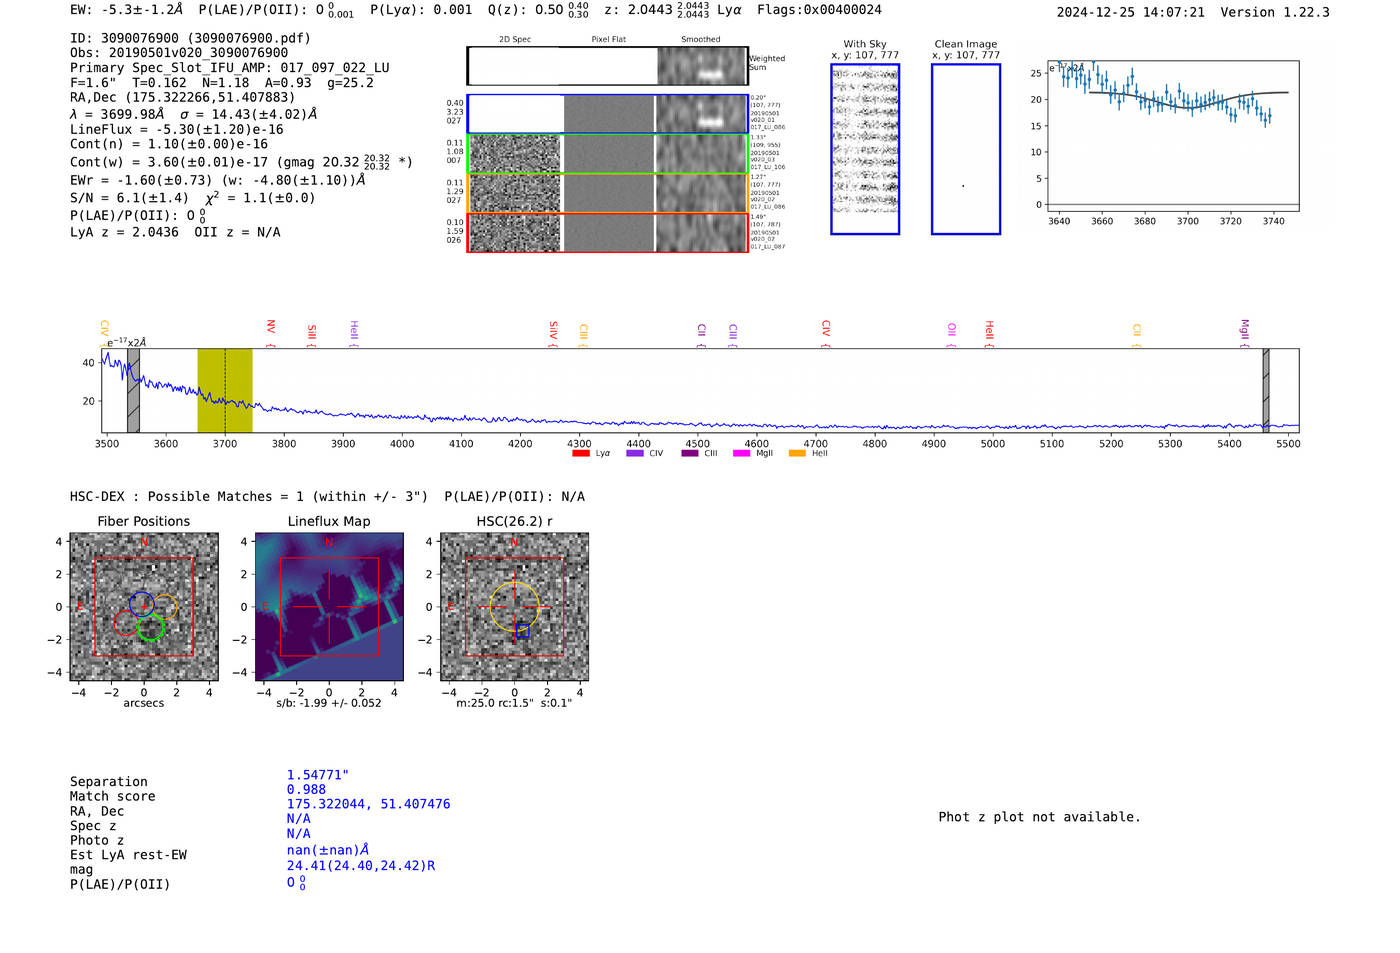The width and height of the screenshot is (1400, 953).
Task: Click the 'Obs: 20190501v020_3090076900' line
Action: (x=179, y=53)
